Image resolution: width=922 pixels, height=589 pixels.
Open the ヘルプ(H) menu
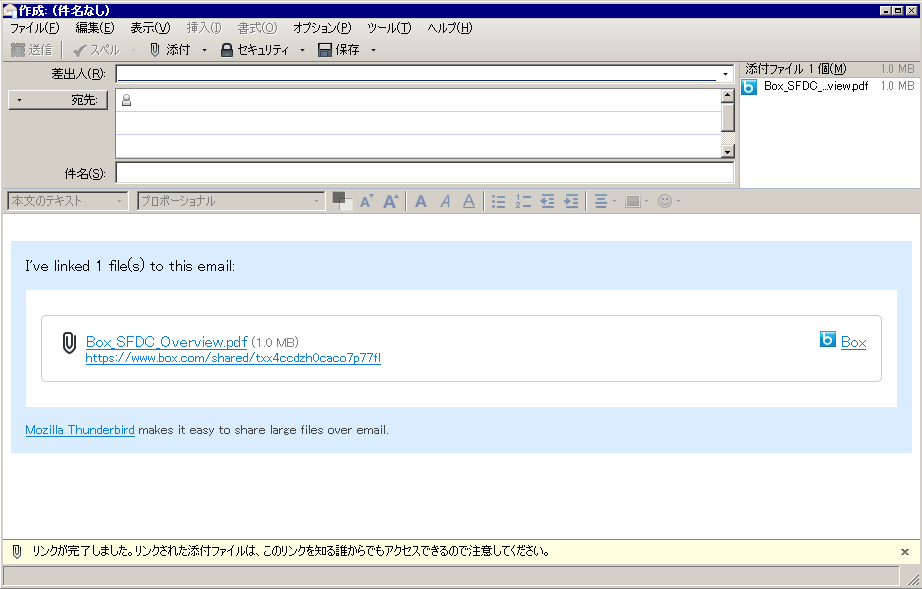450,28
